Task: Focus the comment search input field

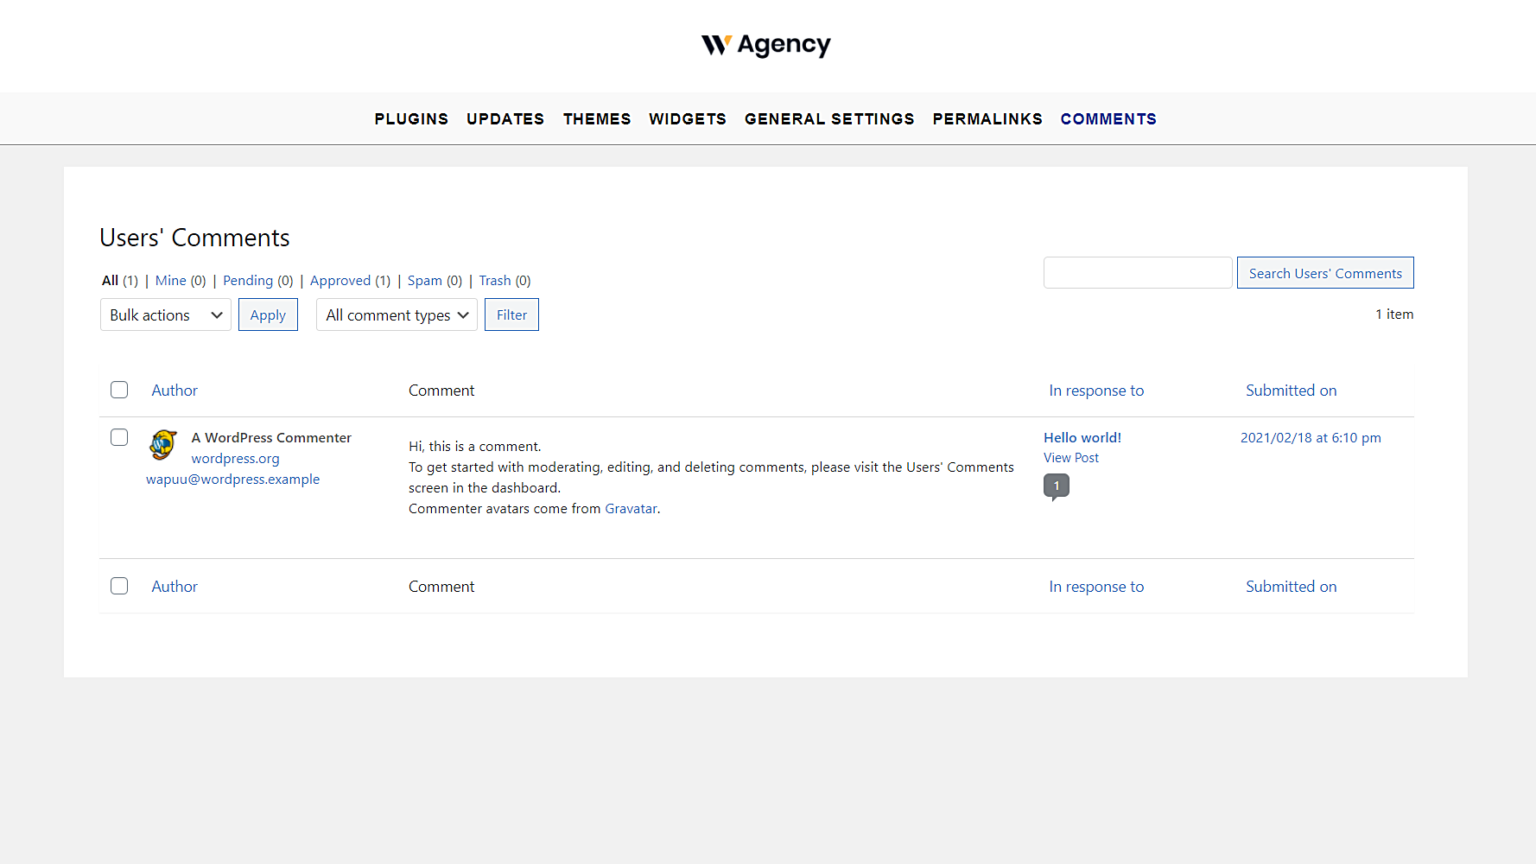Action: pyautogui.click(x=1138, y=273)
